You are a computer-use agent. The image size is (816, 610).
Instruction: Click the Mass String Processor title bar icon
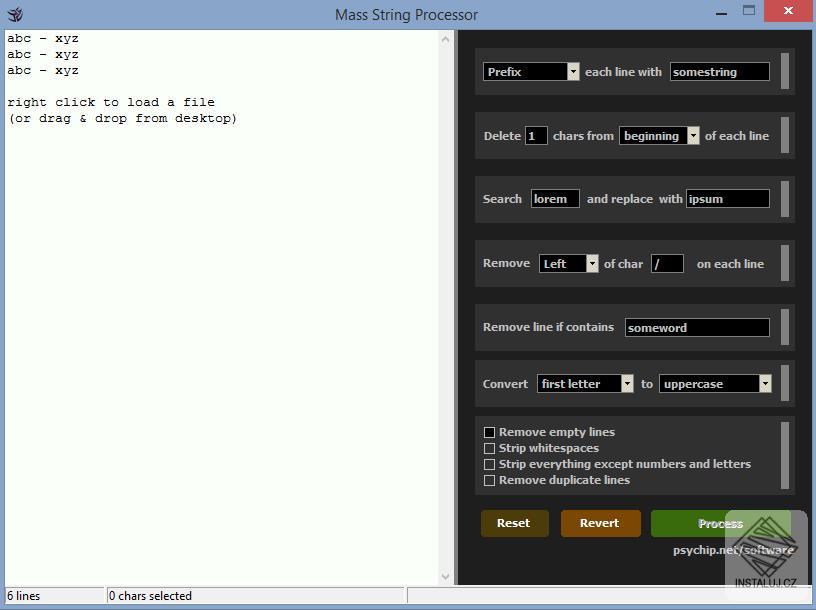[x=14, y=14]
